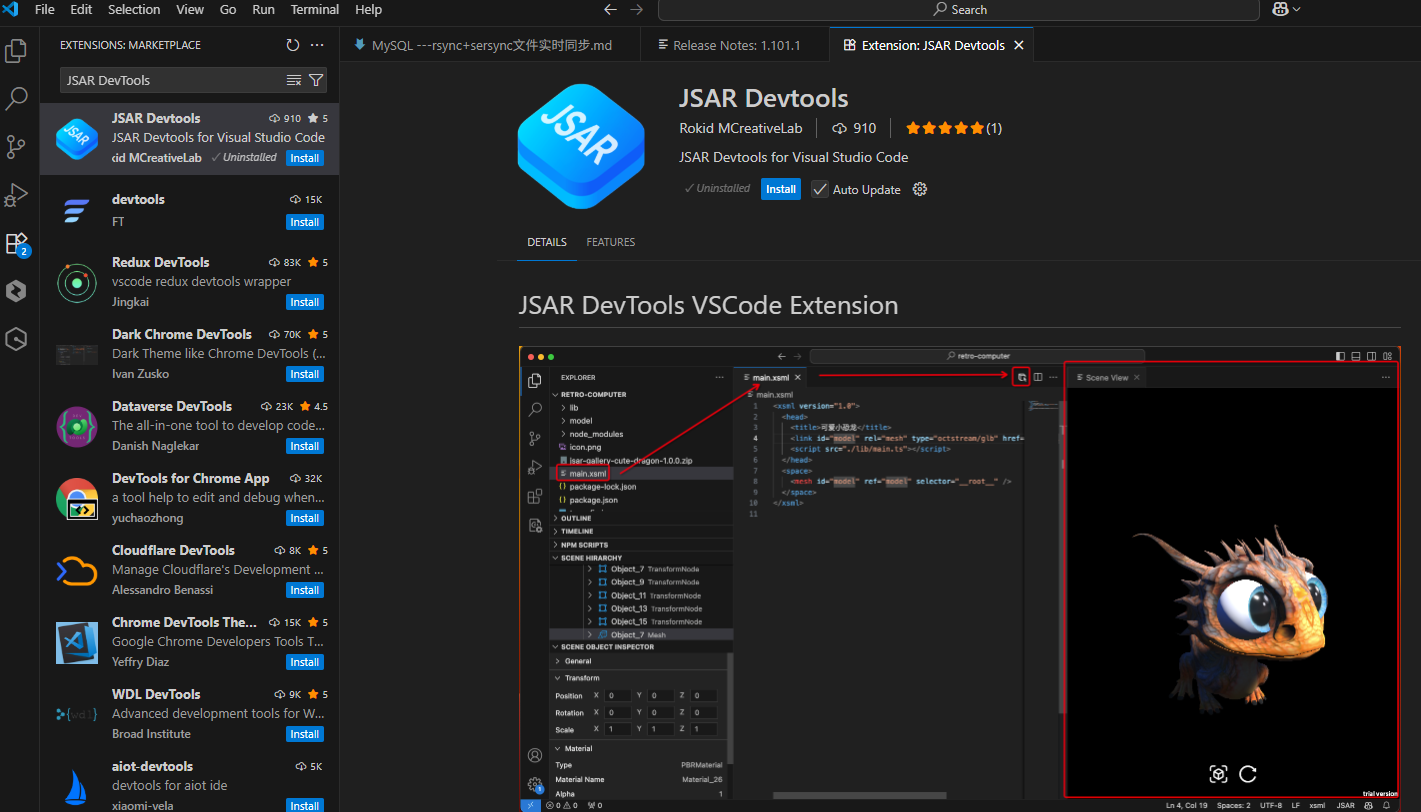The height and width of the screenshot is (812, 1421).
Task: Install the devtools extension by FT
Action: point(305,222)
